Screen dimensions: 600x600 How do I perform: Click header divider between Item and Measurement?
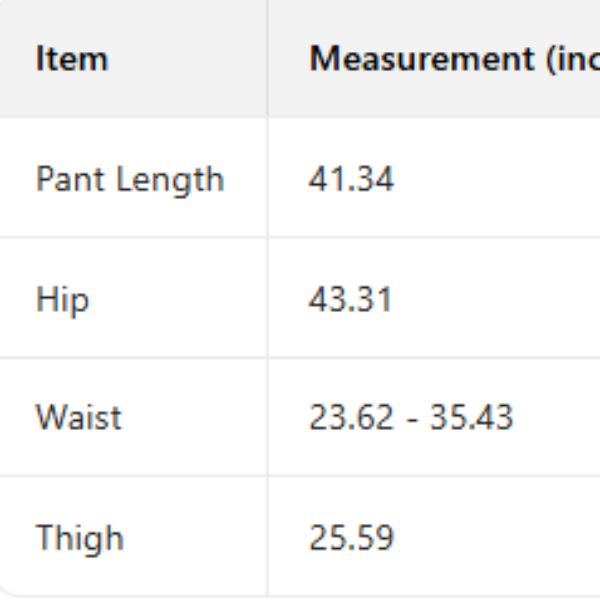click(x=267, y=59)
